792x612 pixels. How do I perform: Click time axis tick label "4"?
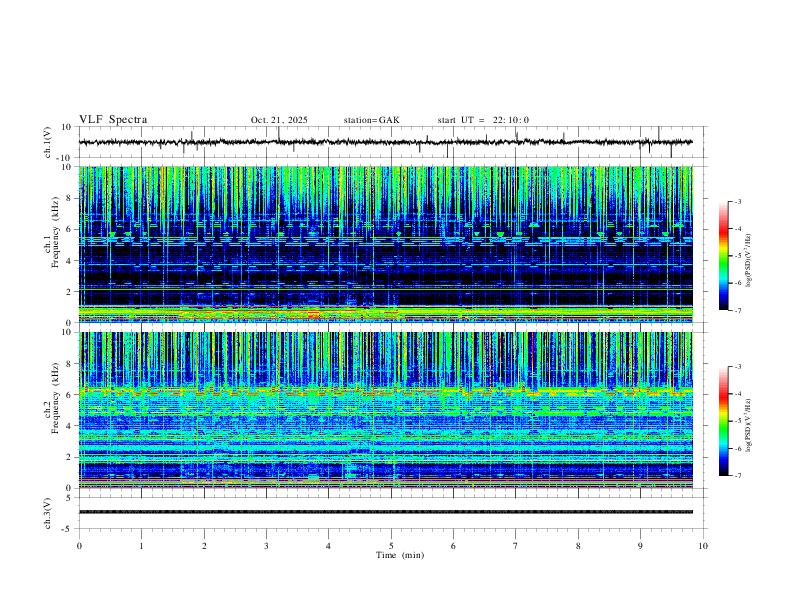(328, 546)
